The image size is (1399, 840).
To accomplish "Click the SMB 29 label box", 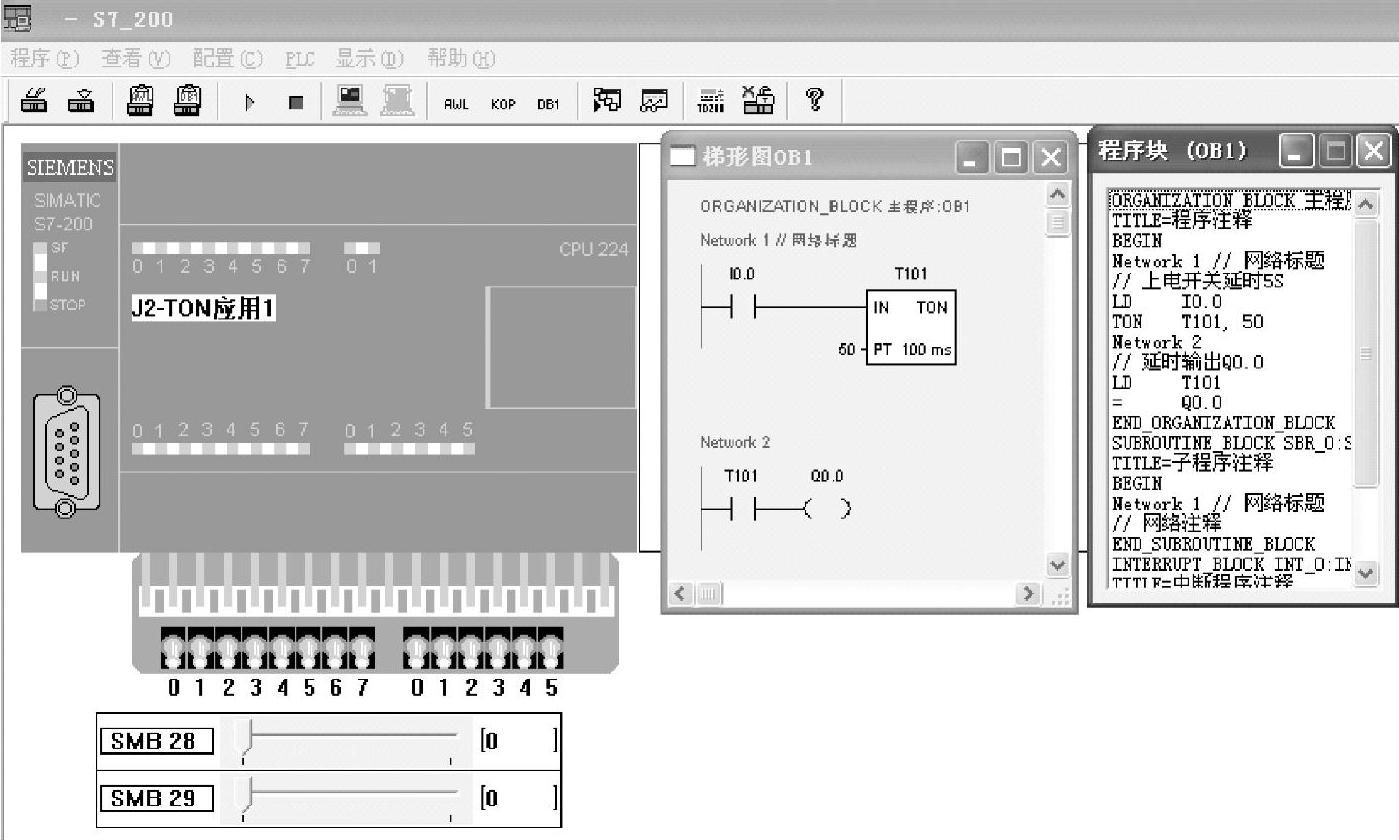I will point(156,798).
